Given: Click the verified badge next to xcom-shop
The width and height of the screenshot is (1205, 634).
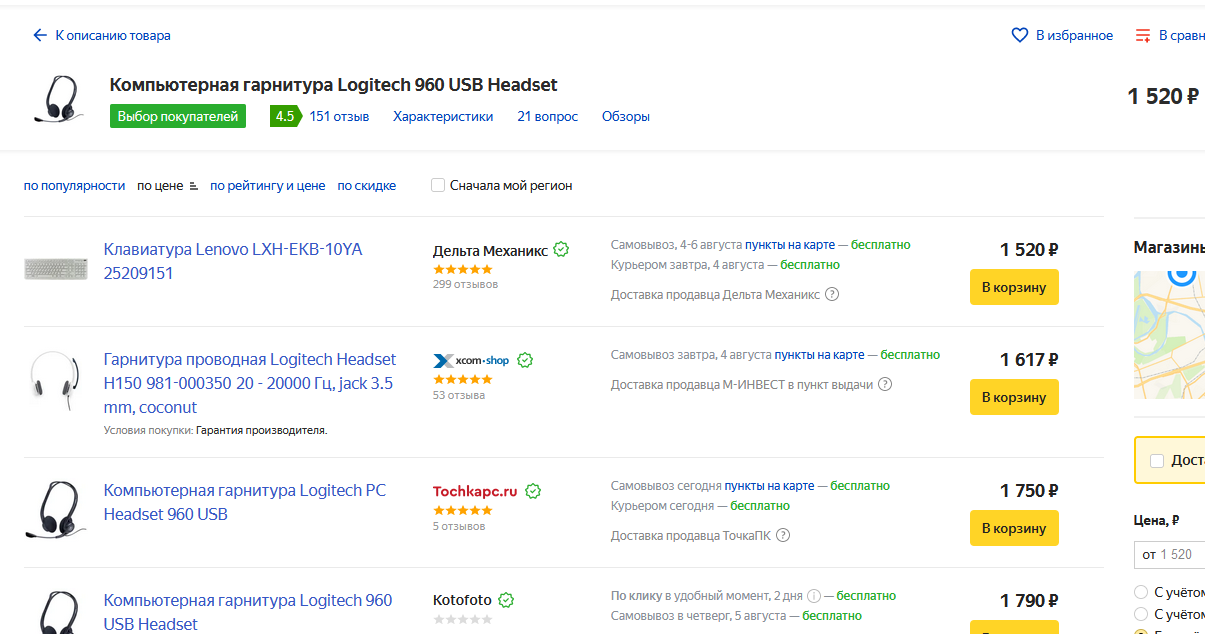Looking at the screenshot, I should click(x=525, y=360).
